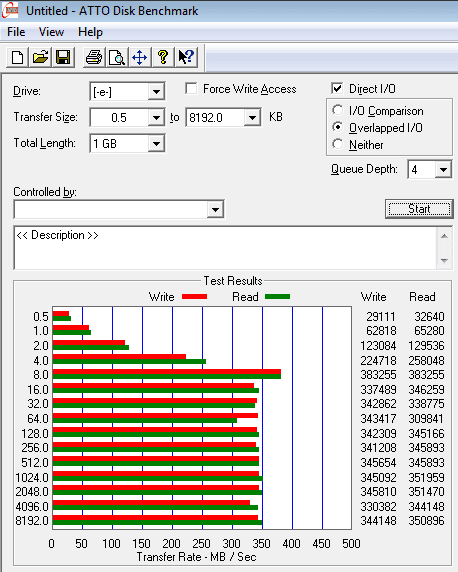This screenshot has width=458, height=572.
Task: Choose the Neither radio option
Action: (x=338, y=144)
